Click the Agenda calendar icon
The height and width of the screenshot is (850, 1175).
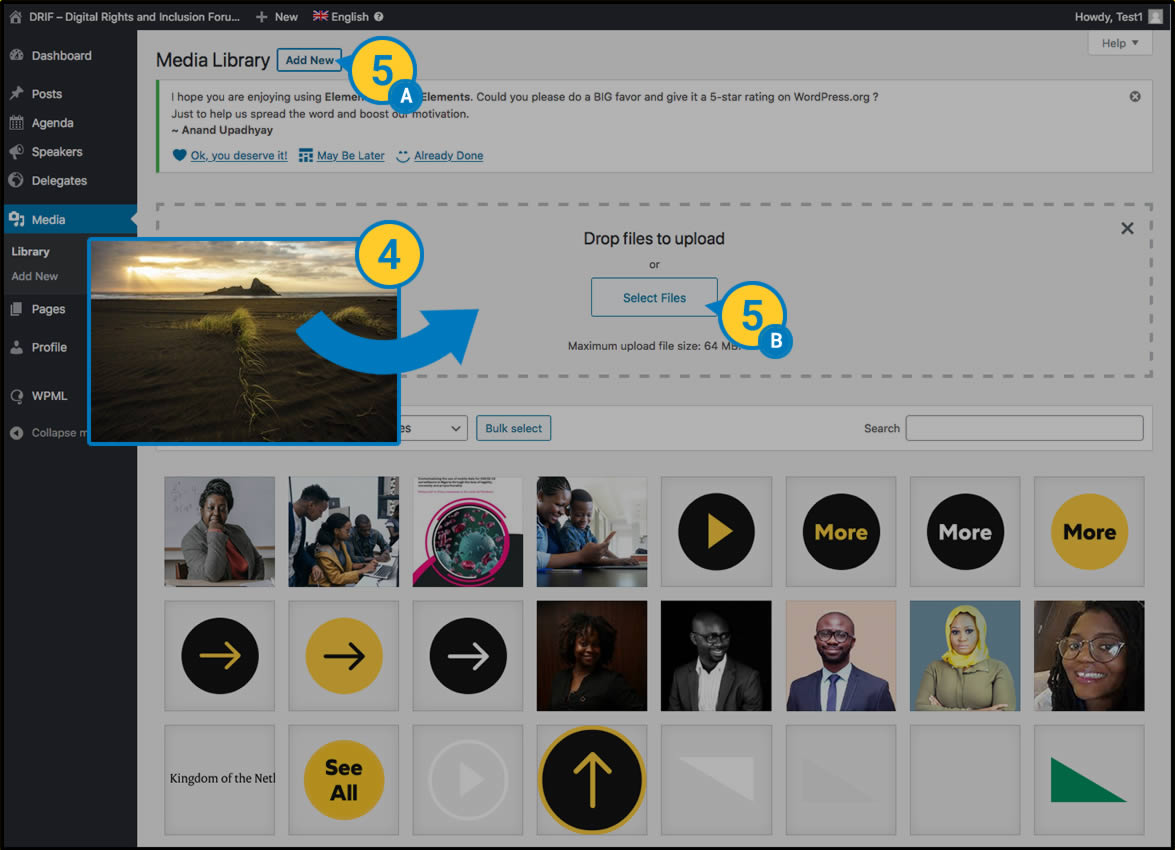tap(17, 123)
